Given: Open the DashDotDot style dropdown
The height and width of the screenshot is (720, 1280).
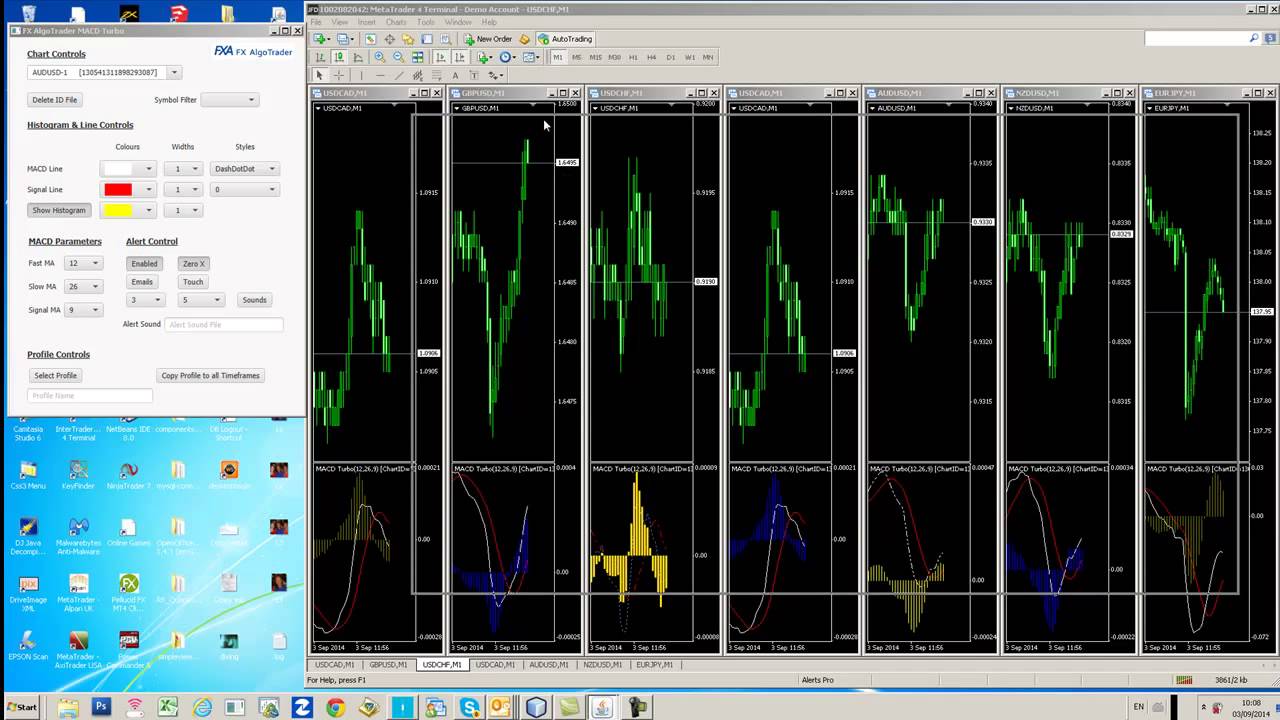Looking at the screenshot, I should pos(244,169).
